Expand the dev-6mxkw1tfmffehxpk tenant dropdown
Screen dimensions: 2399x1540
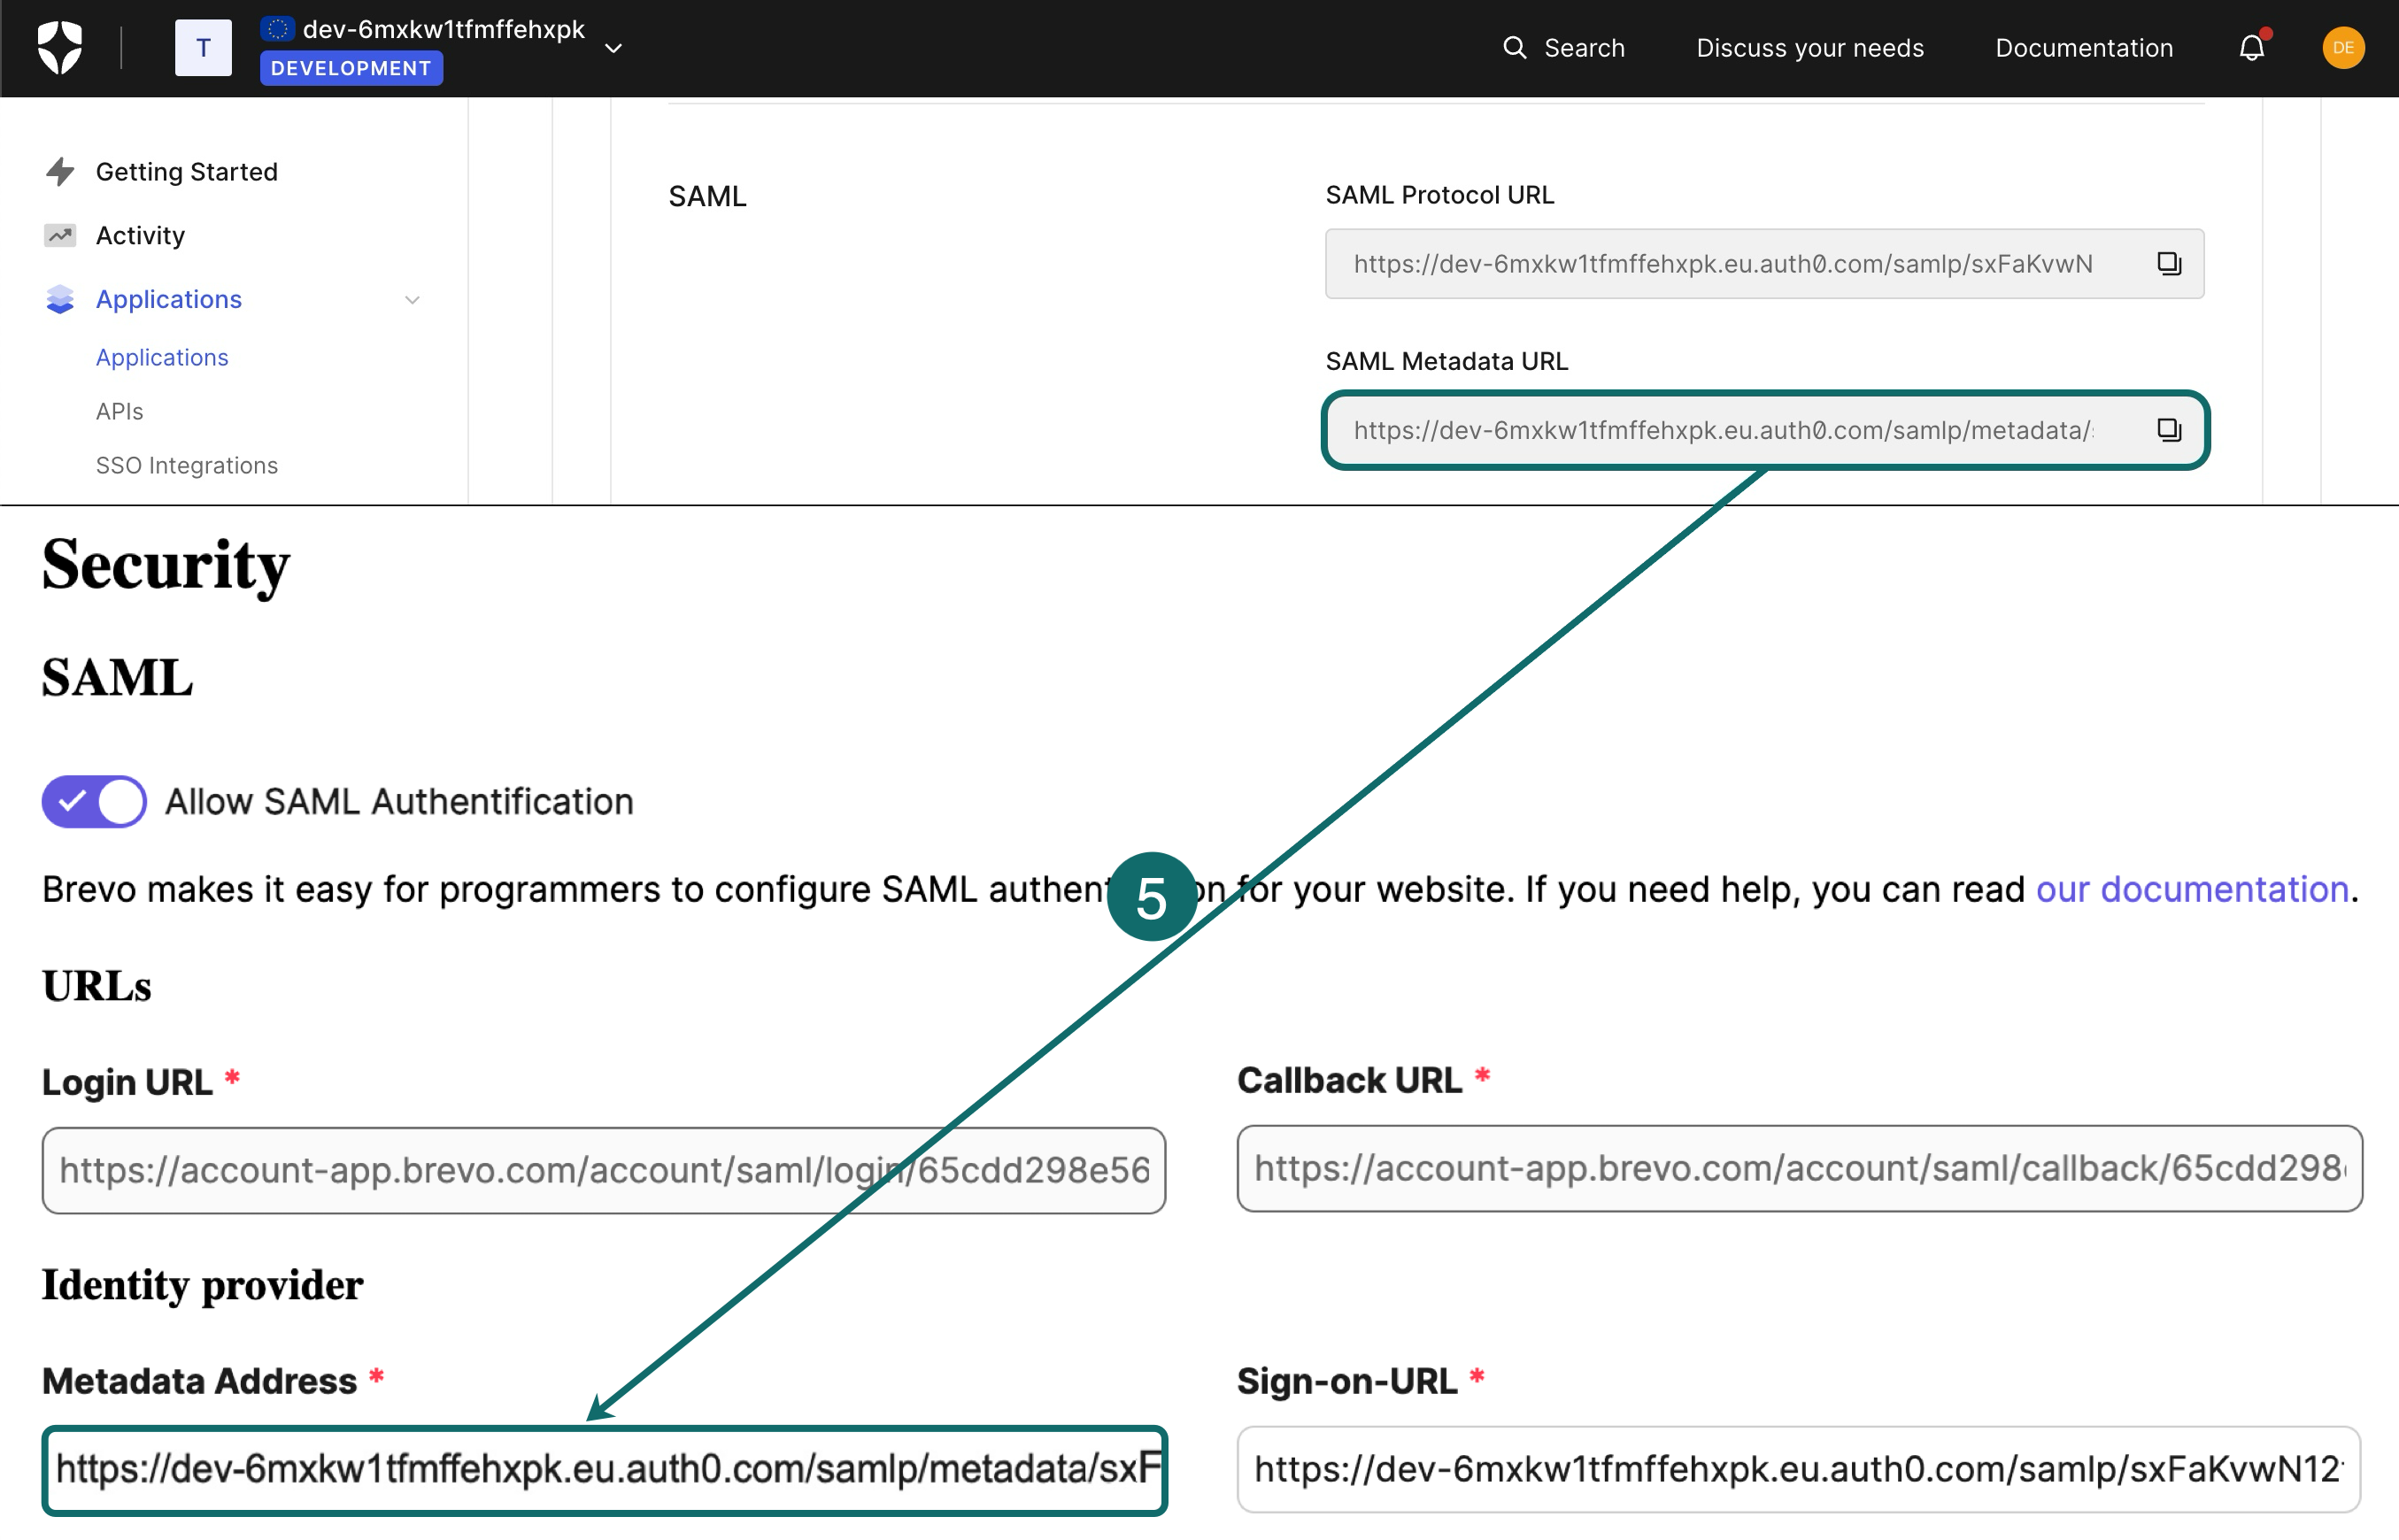(614, 47)
